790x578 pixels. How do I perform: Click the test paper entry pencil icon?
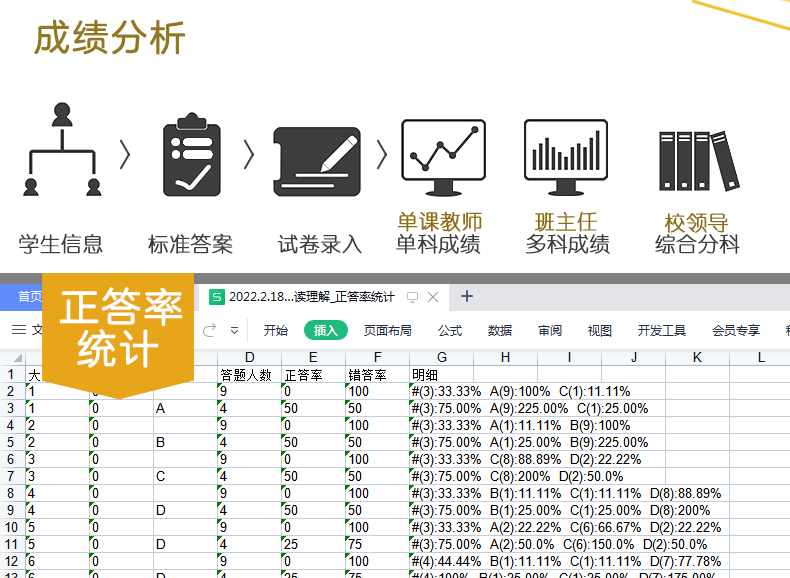click(x=317, y=161)
